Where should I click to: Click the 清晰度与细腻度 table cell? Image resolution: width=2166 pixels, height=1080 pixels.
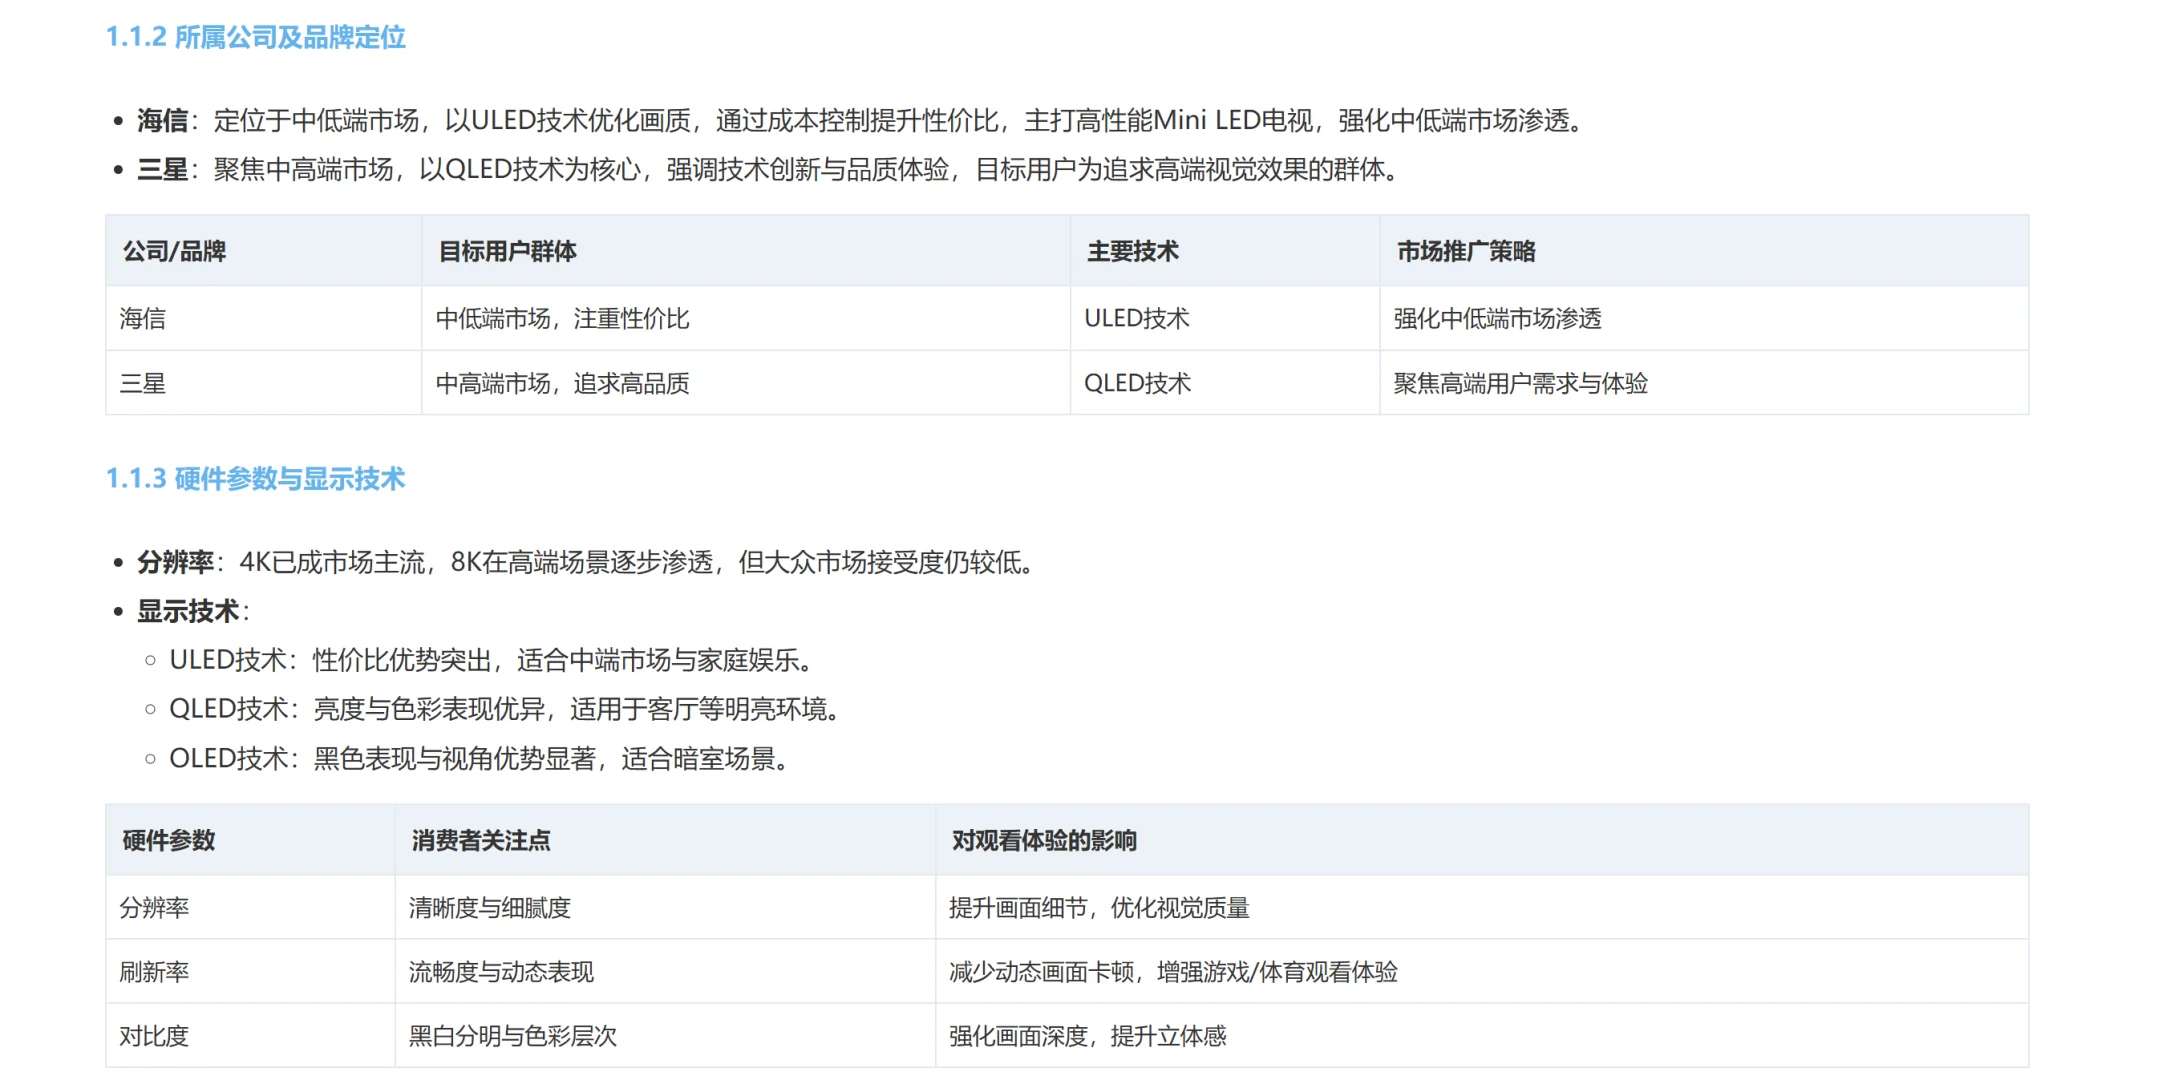click(490, 908)
